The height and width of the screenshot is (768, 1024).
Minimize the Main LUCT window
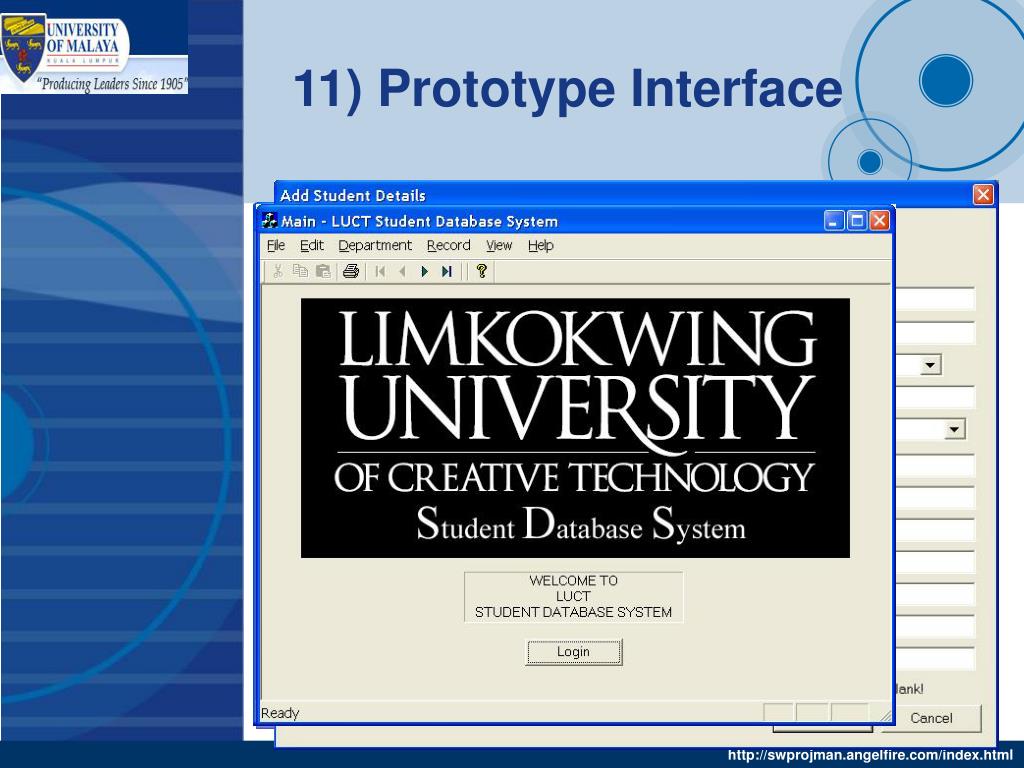click(834, 221)
